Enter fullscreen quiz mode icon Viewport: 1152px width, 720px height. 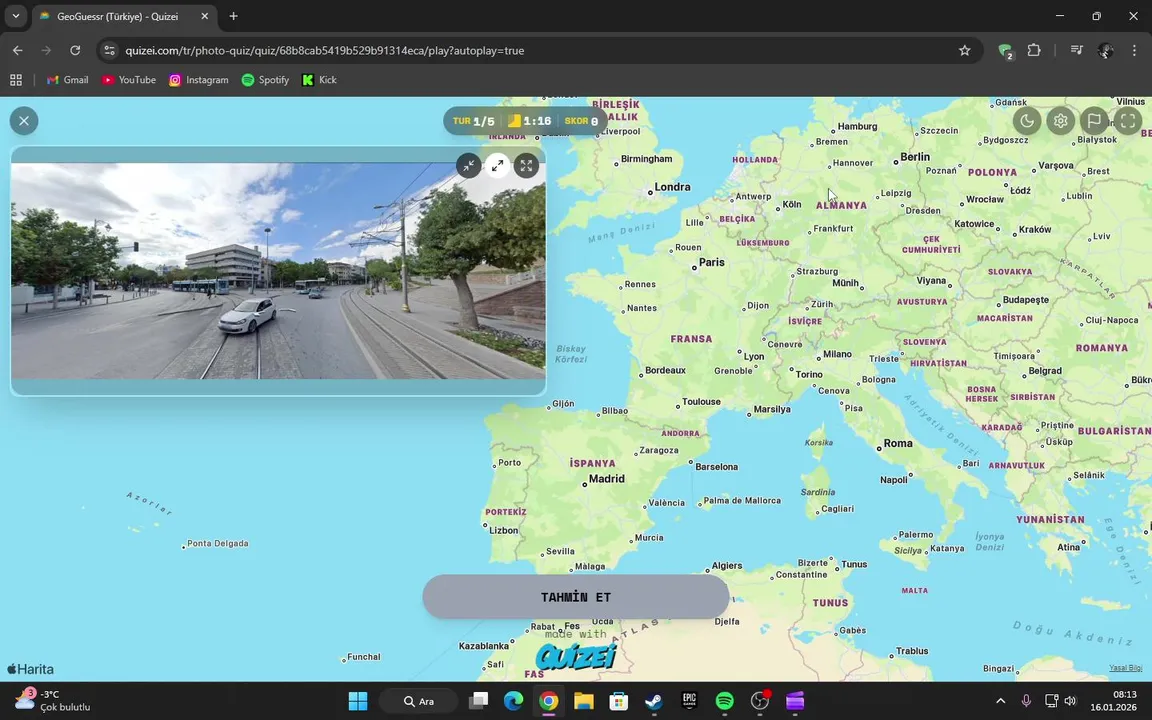point(1128,120)
